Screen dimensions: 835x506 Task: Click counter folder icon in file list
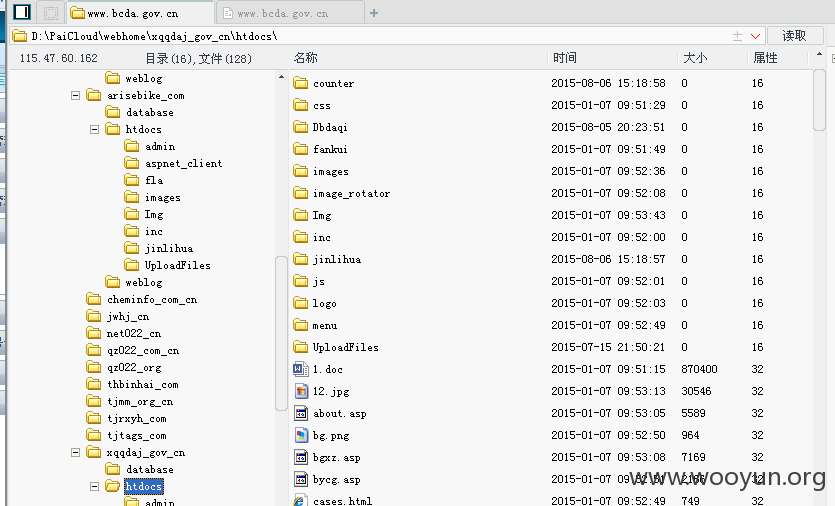tap(301, 83)
